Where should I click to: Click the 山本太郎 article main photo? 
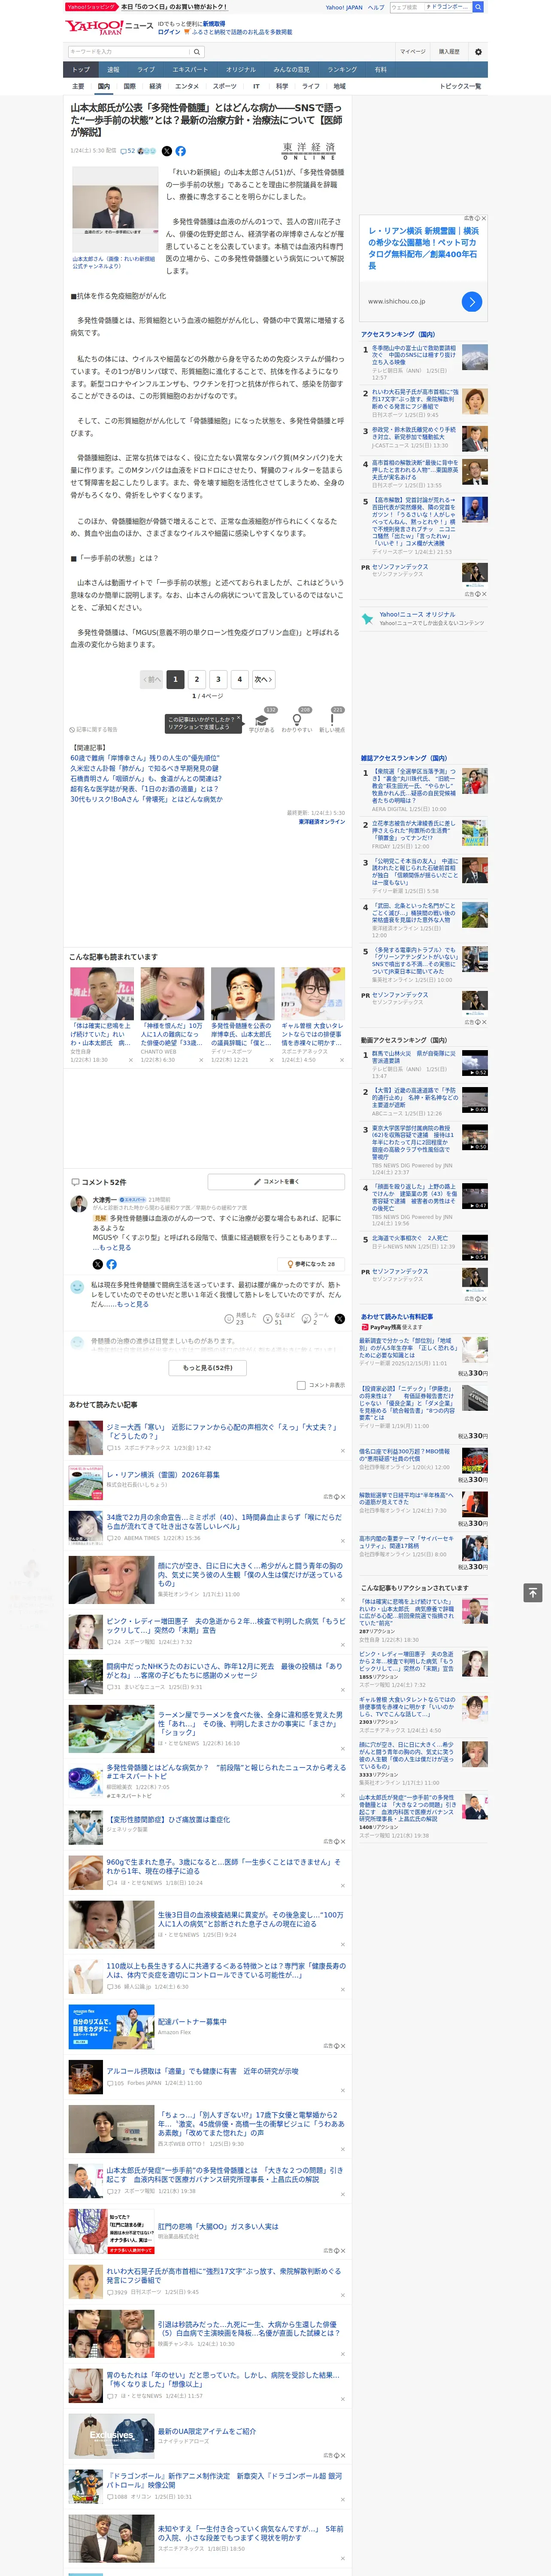114,209
